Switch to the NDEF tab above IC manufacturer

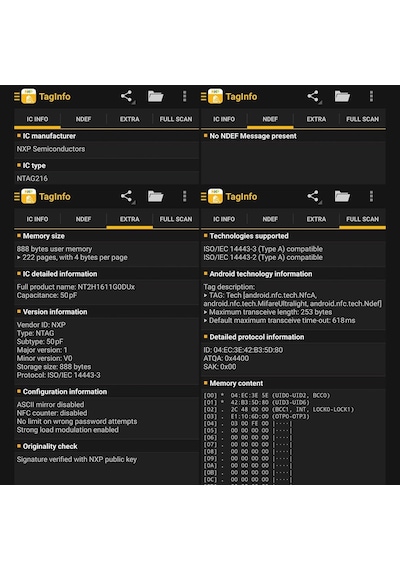point(83,119)
